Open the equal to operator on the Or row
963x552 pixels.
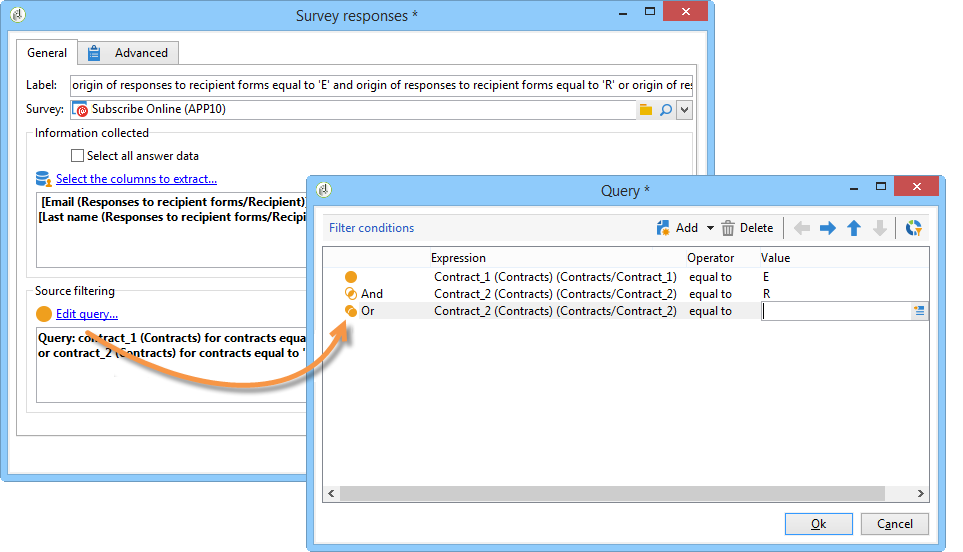(710, 311)
